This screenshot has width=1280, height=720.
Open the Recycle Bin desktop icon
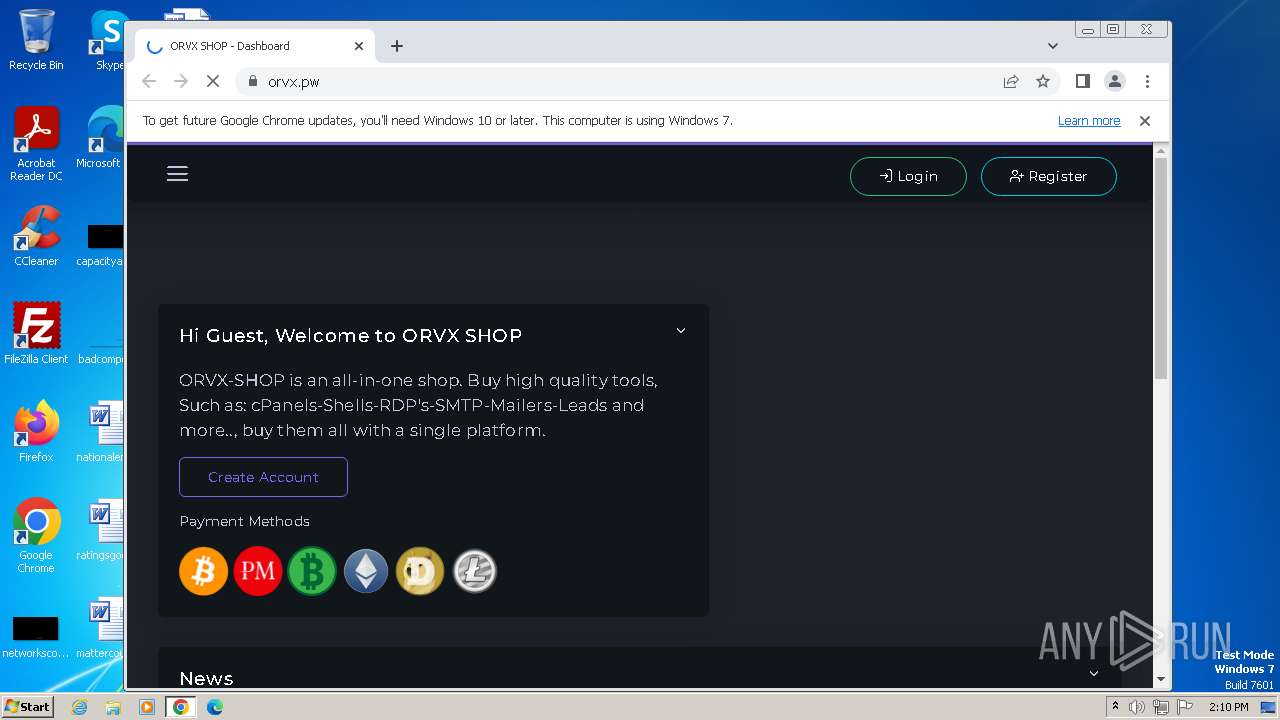[x=36, y=40]
